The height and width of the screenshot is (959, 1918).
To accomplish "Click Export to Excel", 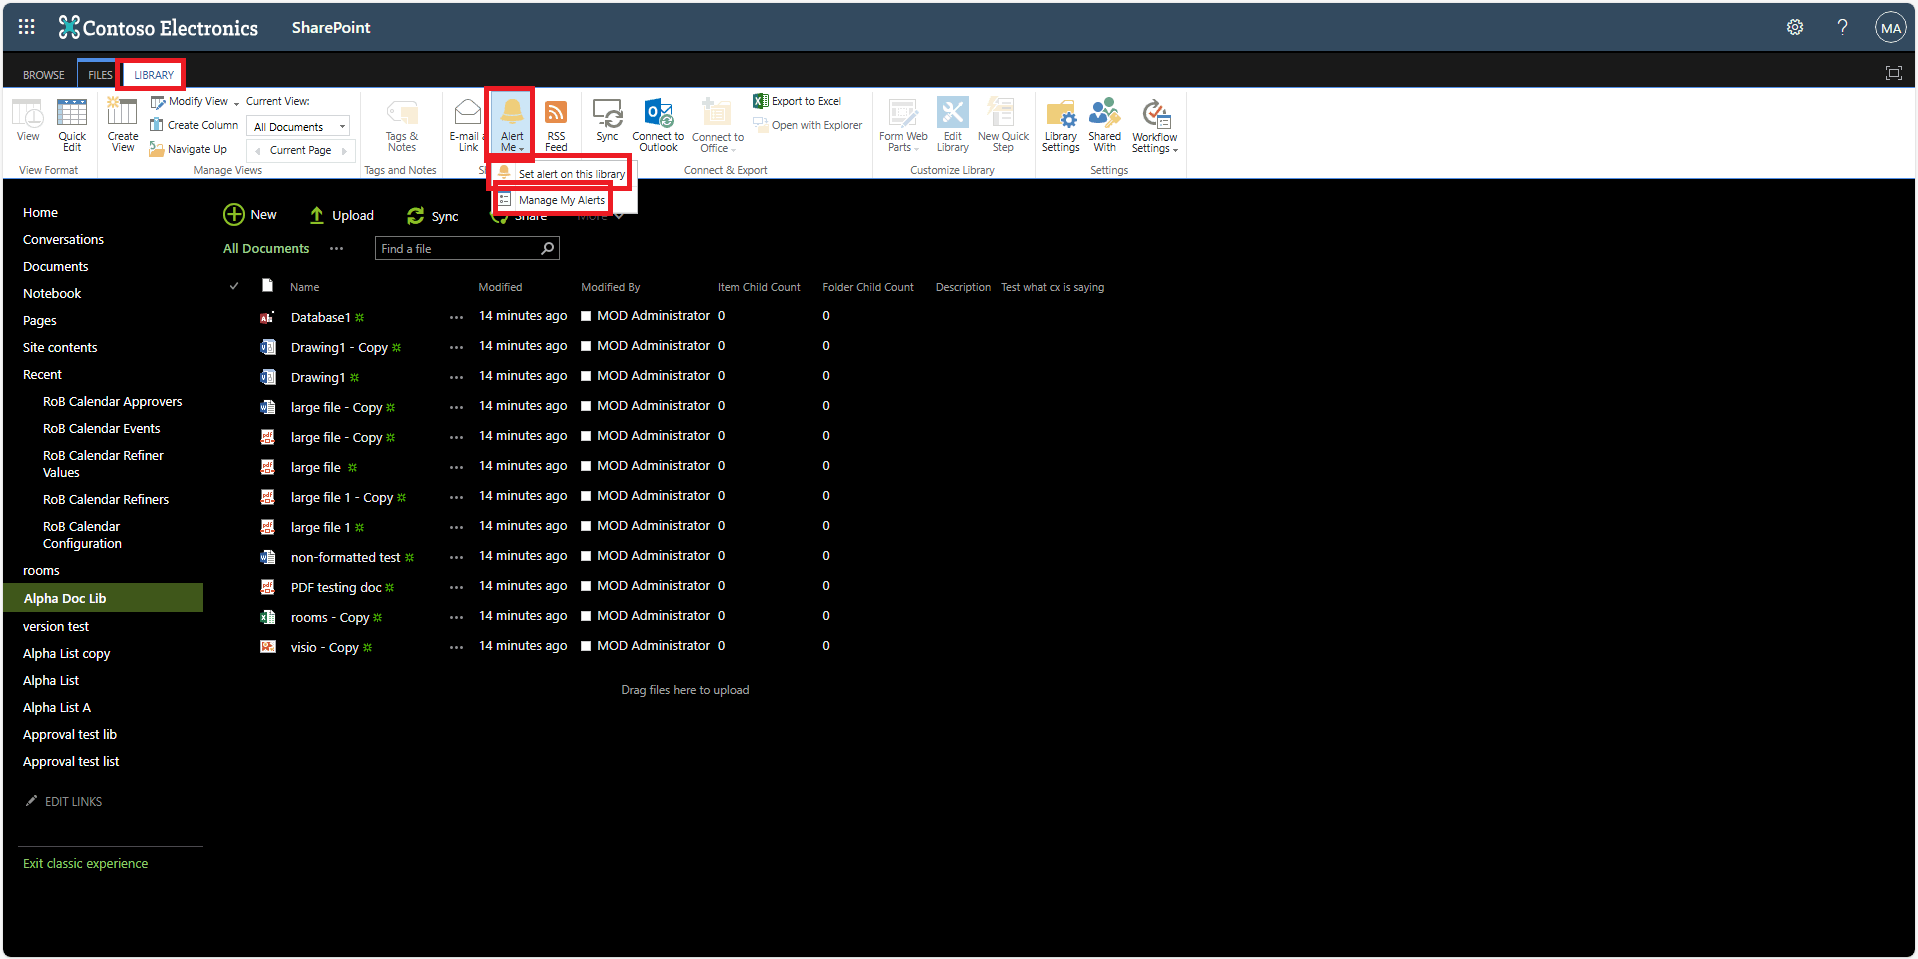I will pos(797,101).
